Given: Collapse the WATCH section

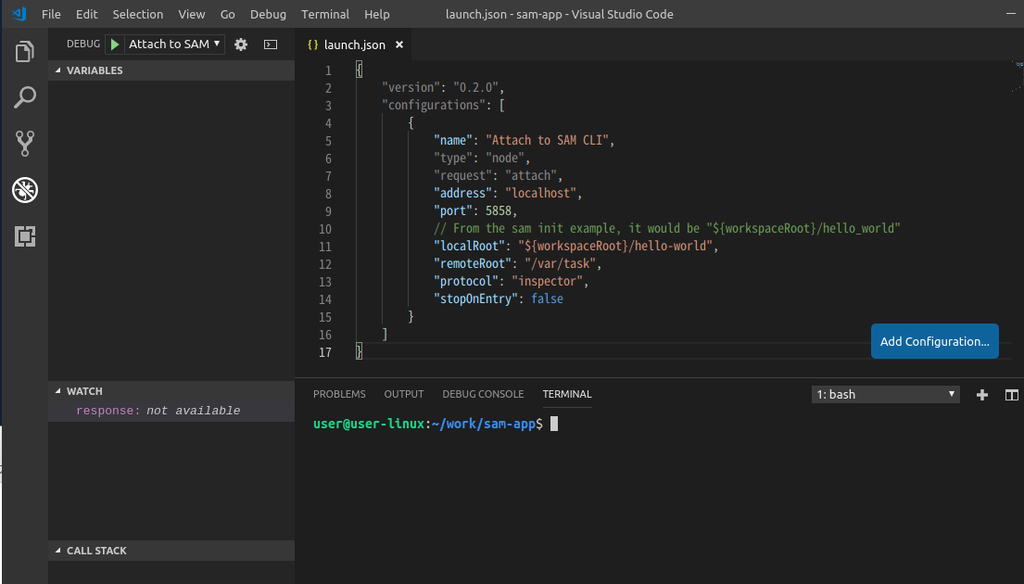Looking at the screenshot, I should (171, 391).
